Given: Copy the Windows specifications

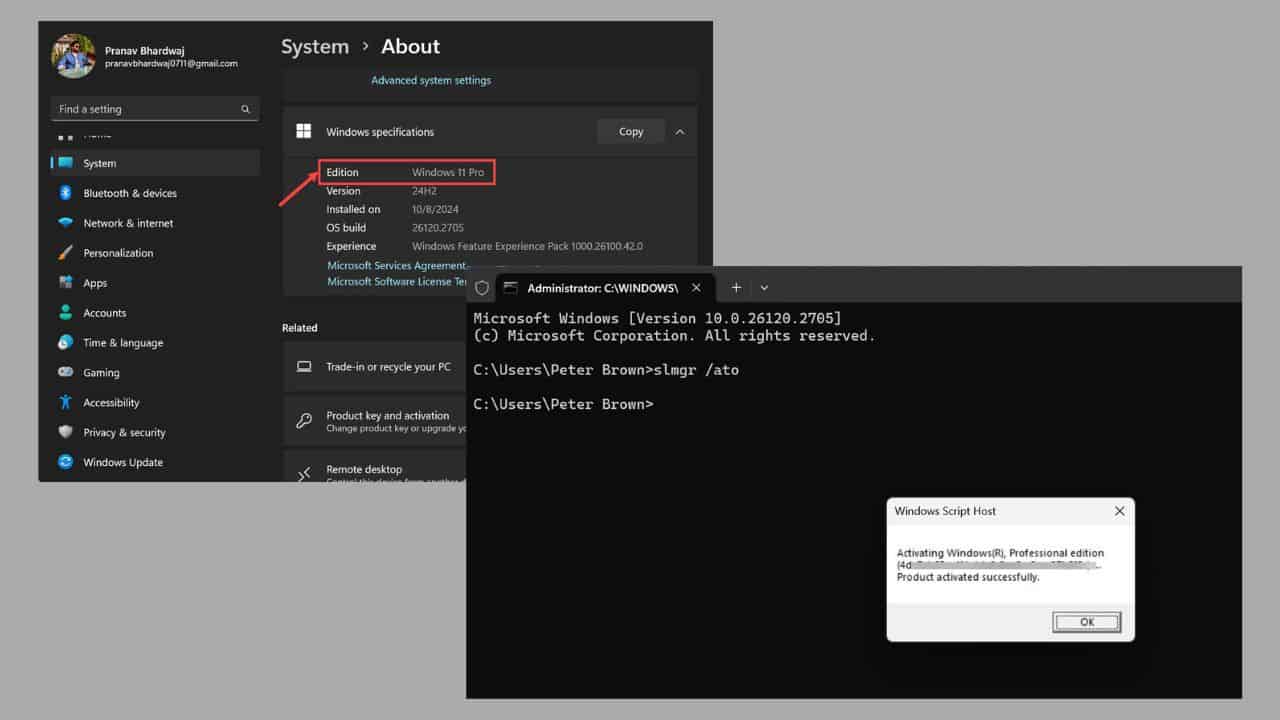Looking at the screenshot, I should point(631,131).
